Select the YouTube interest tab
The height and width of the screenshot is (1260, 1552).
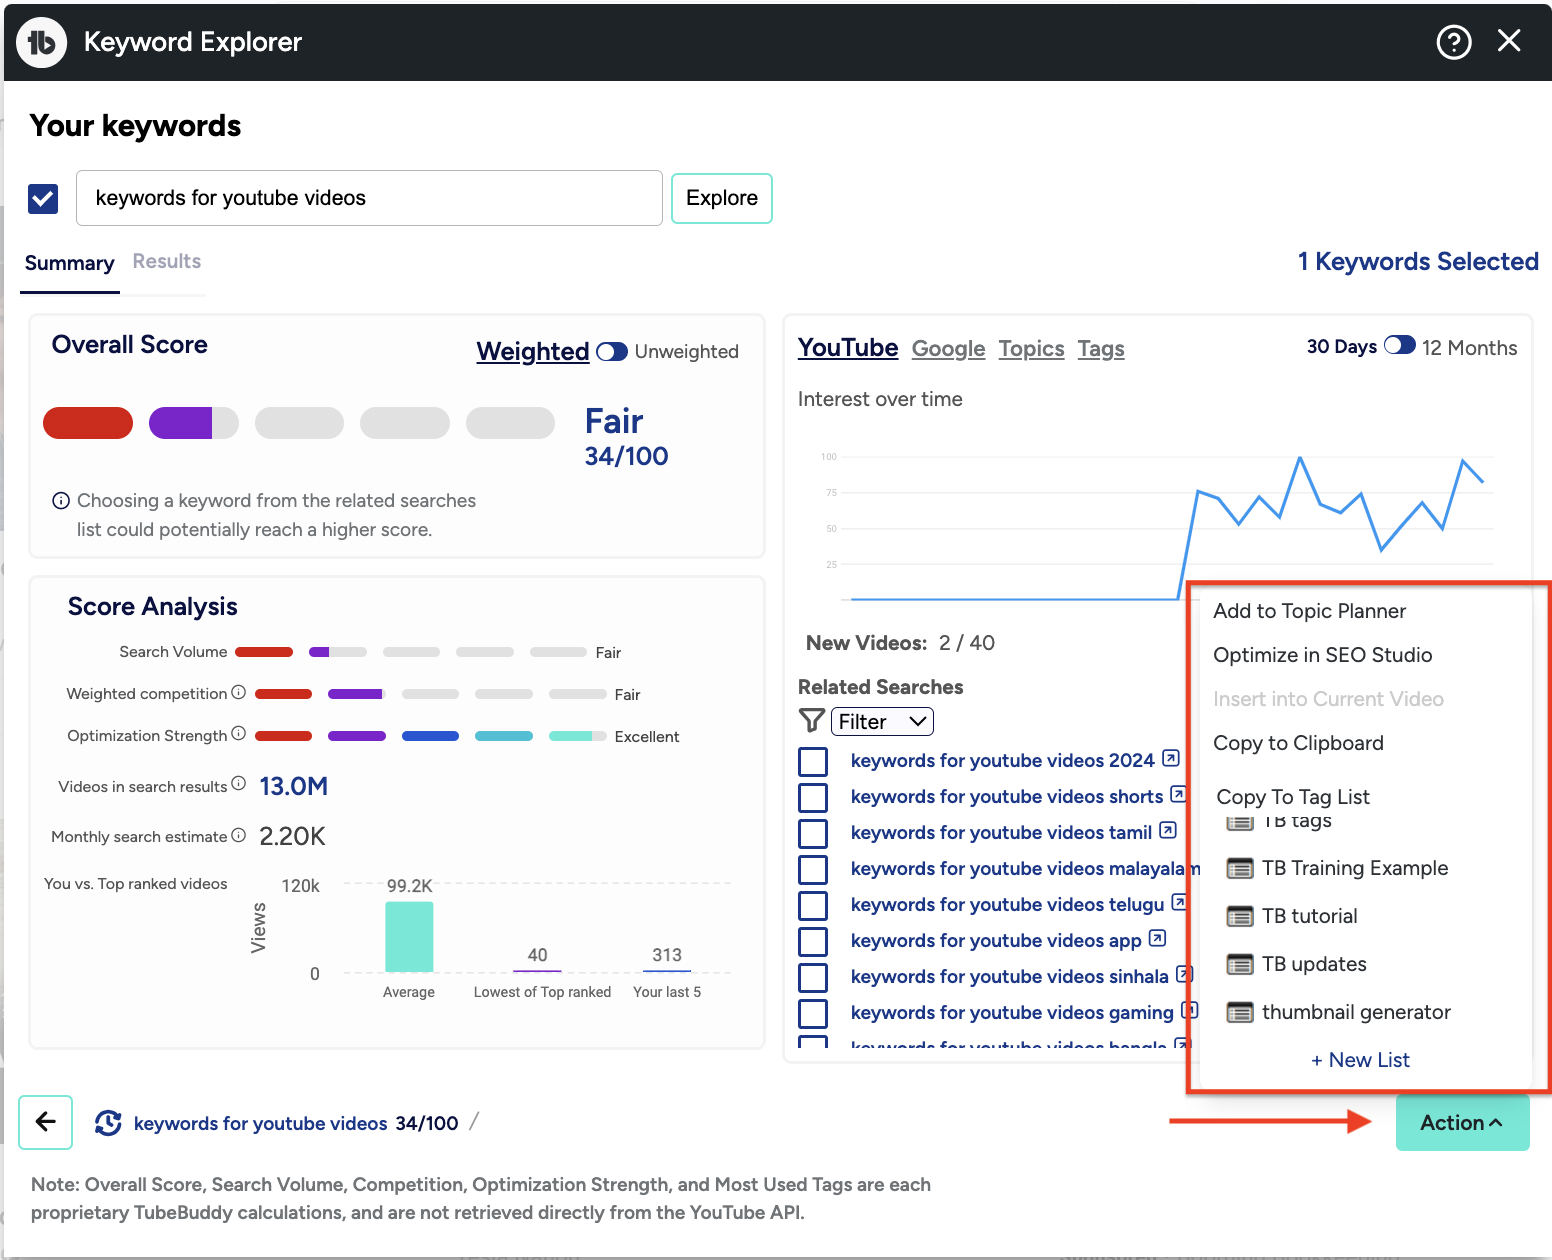click(x=848, y=348)
